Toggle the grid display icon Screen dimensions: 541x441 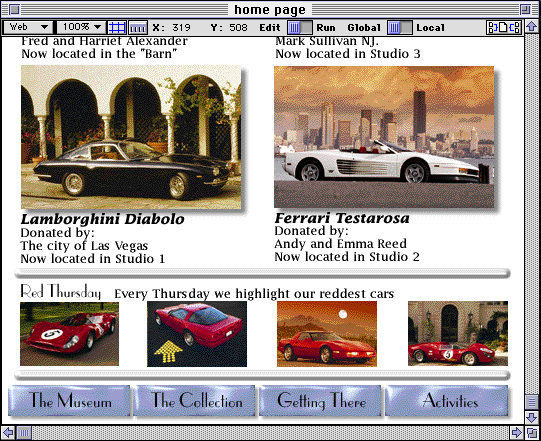(x=117, y=28)
